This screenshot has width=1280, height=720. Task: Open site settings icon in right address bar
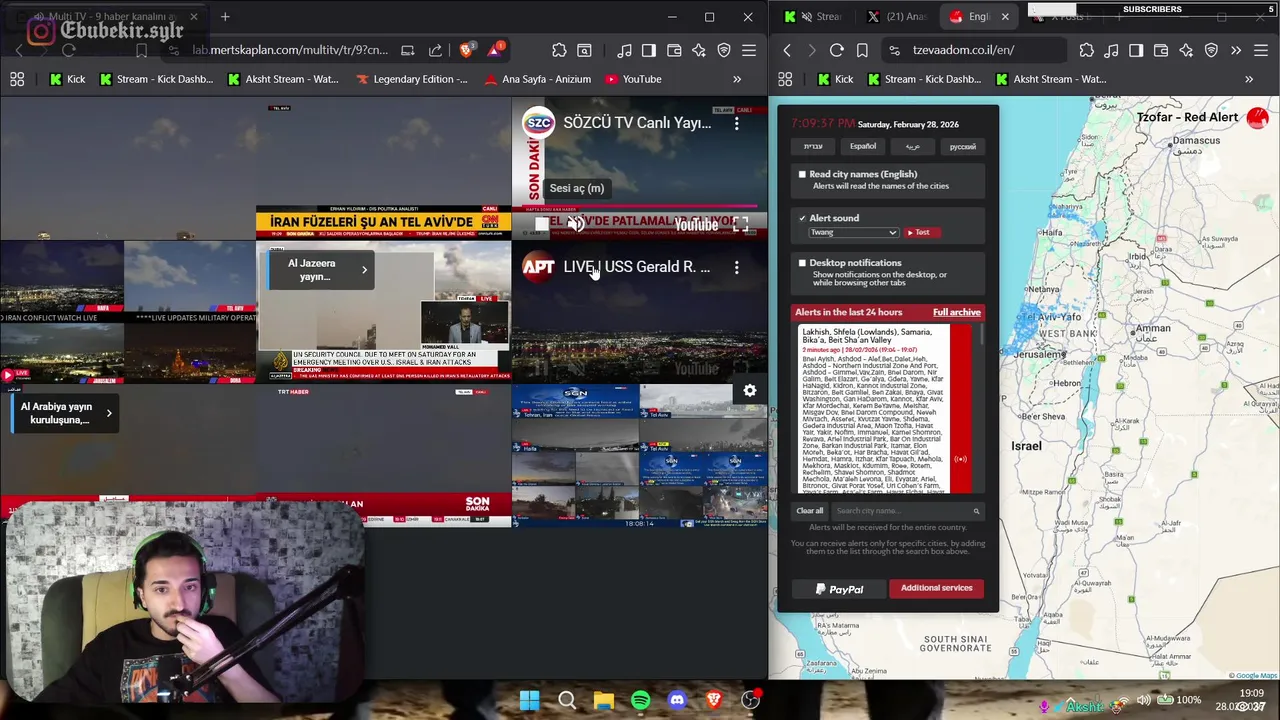(x=896, y=50)
